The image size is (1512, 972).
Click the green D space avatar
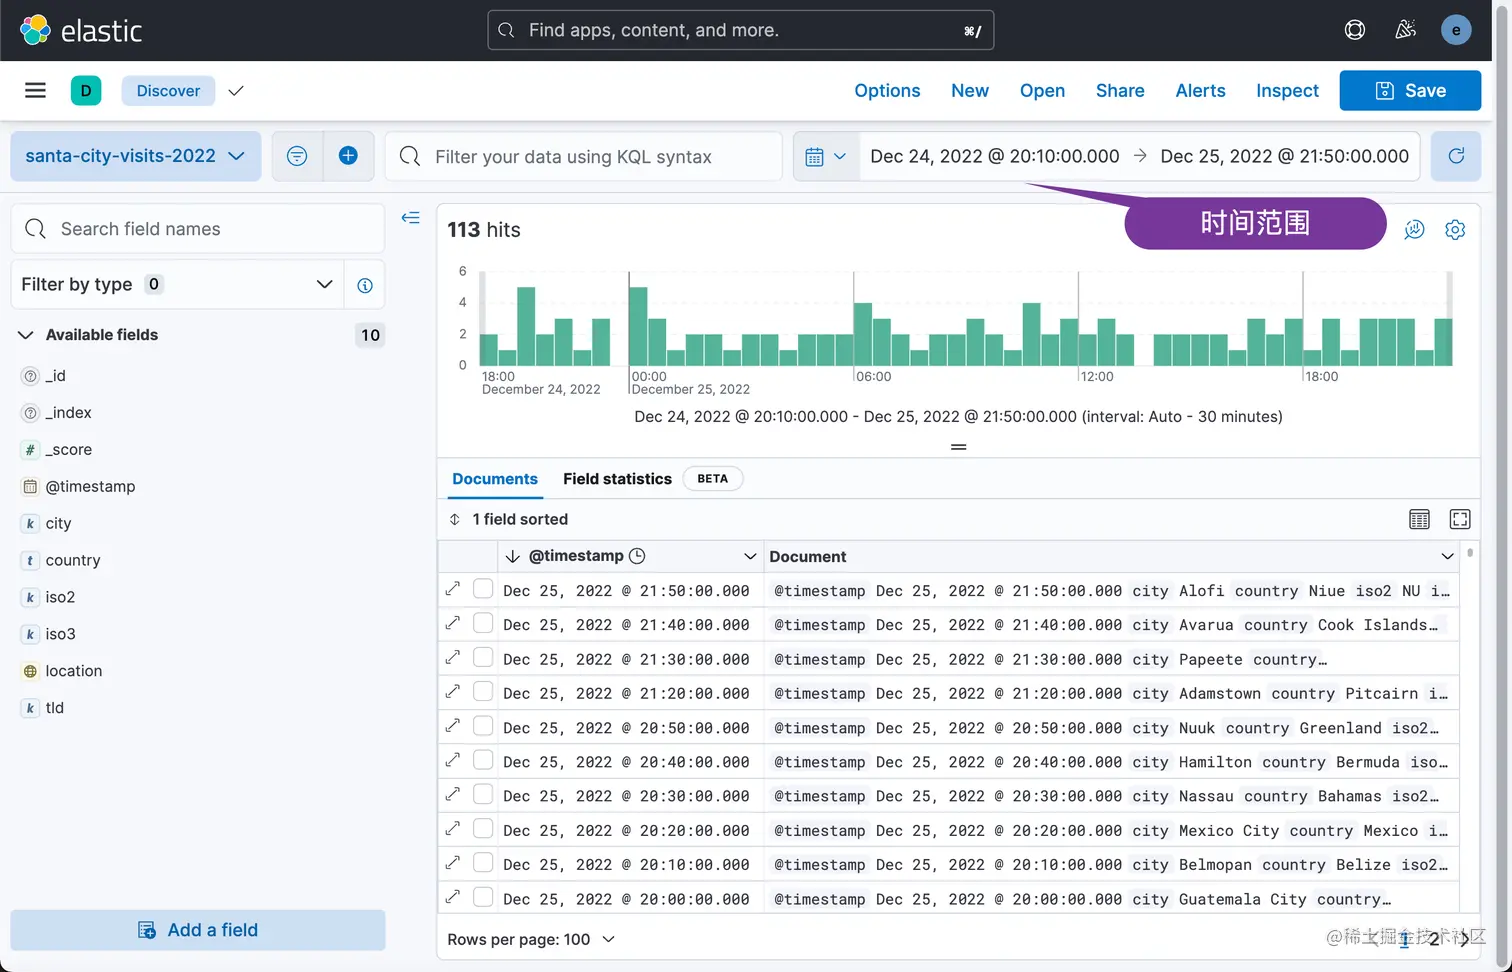click(86, 91)
